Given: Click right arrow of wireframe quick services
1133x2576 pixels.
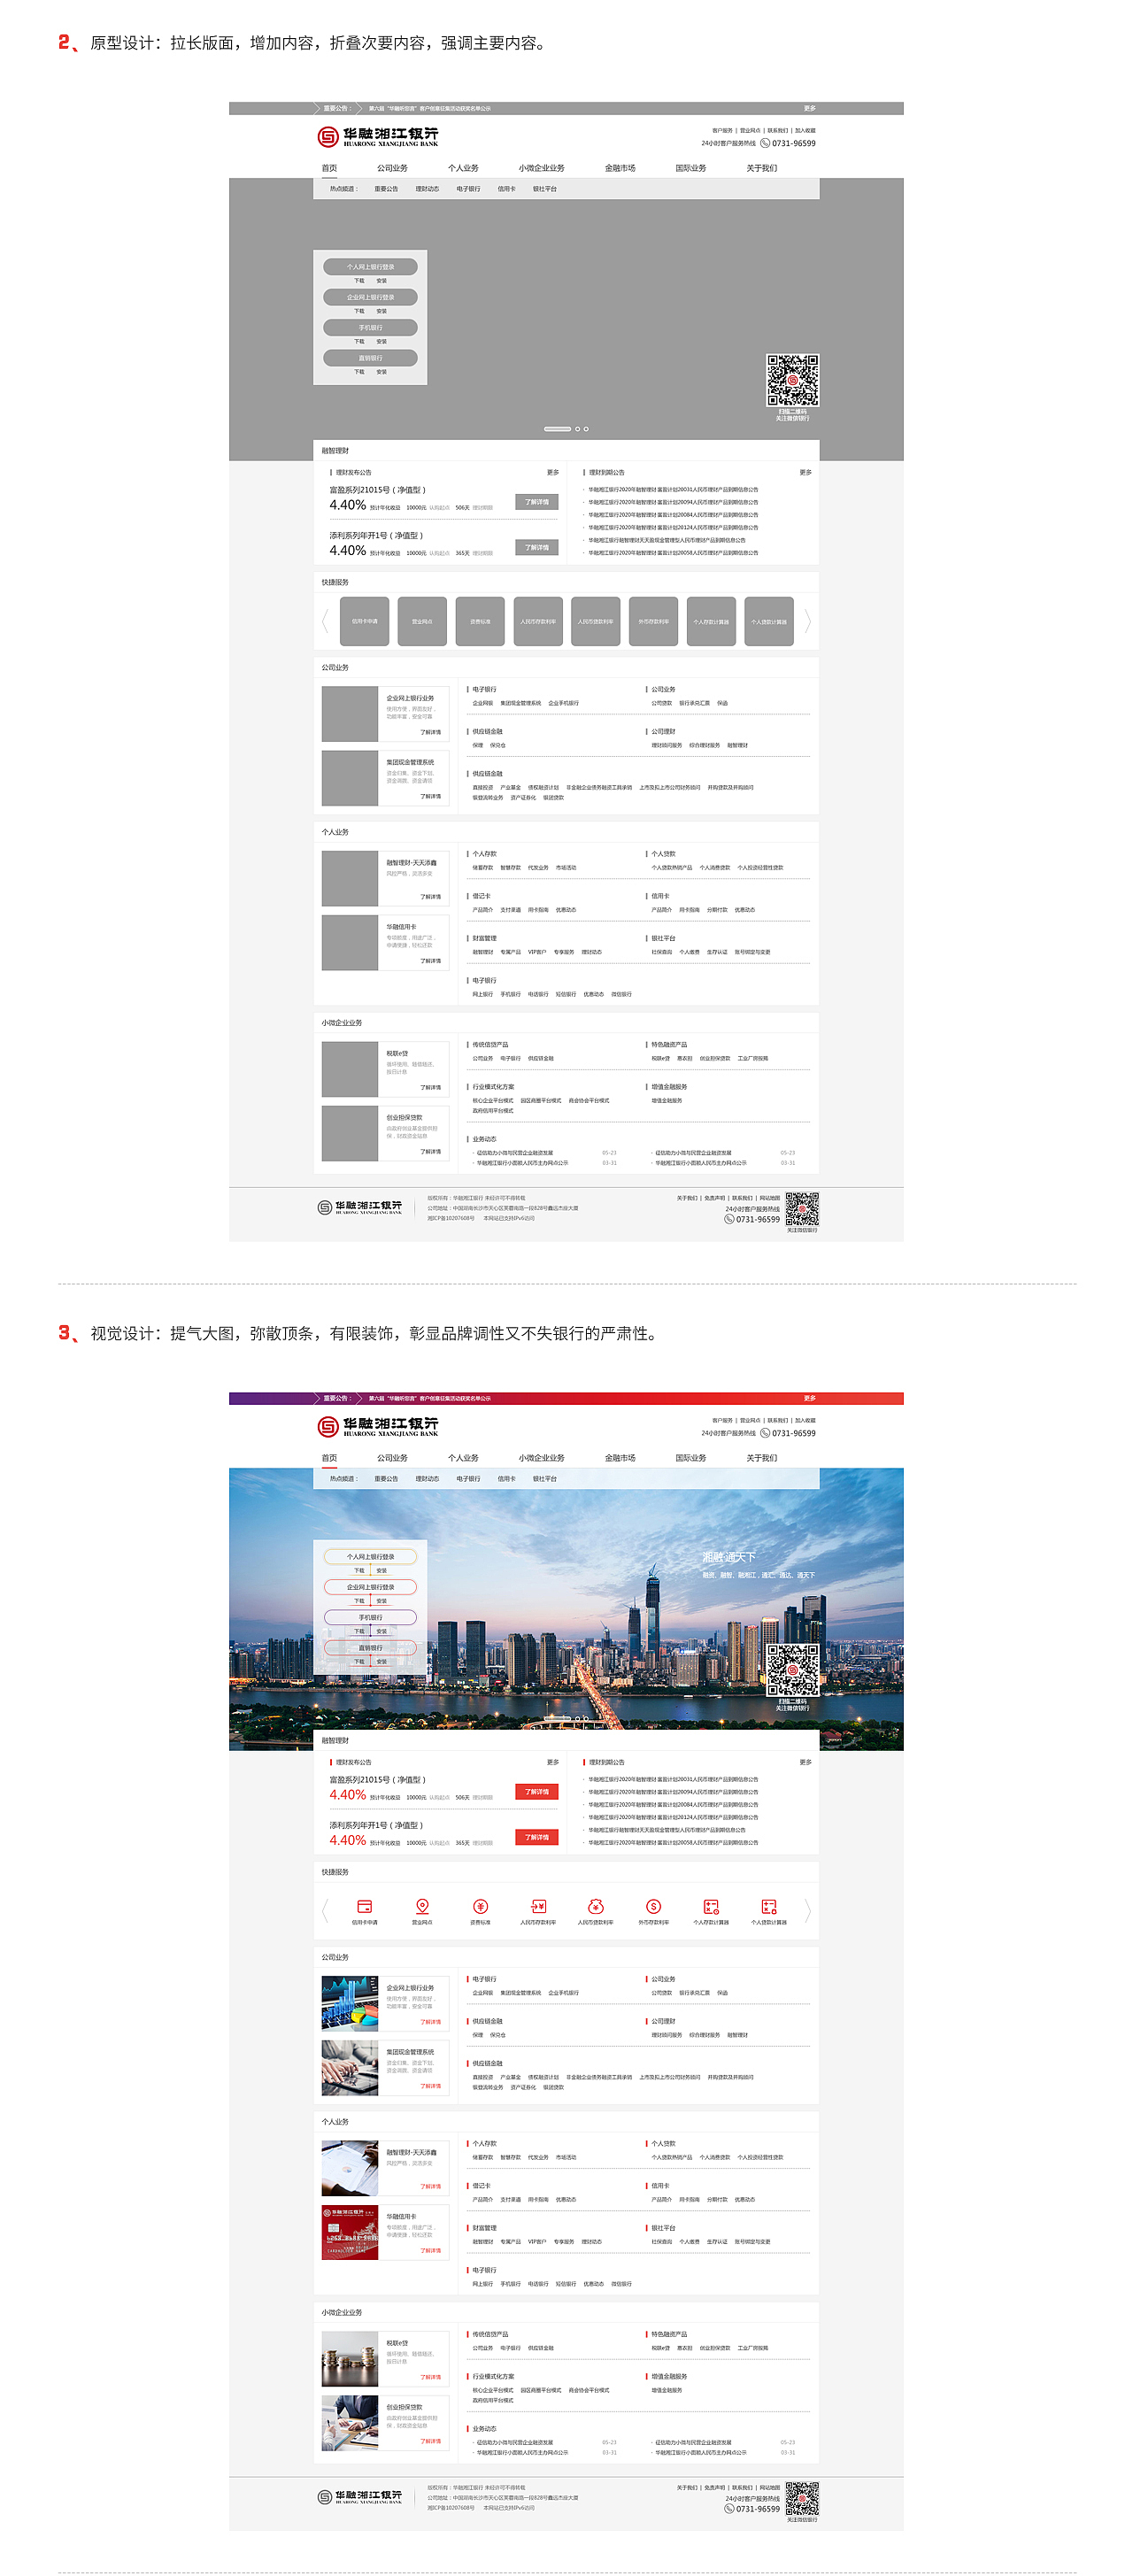Looking at the screenshot, I should click(x=807, y=621).
